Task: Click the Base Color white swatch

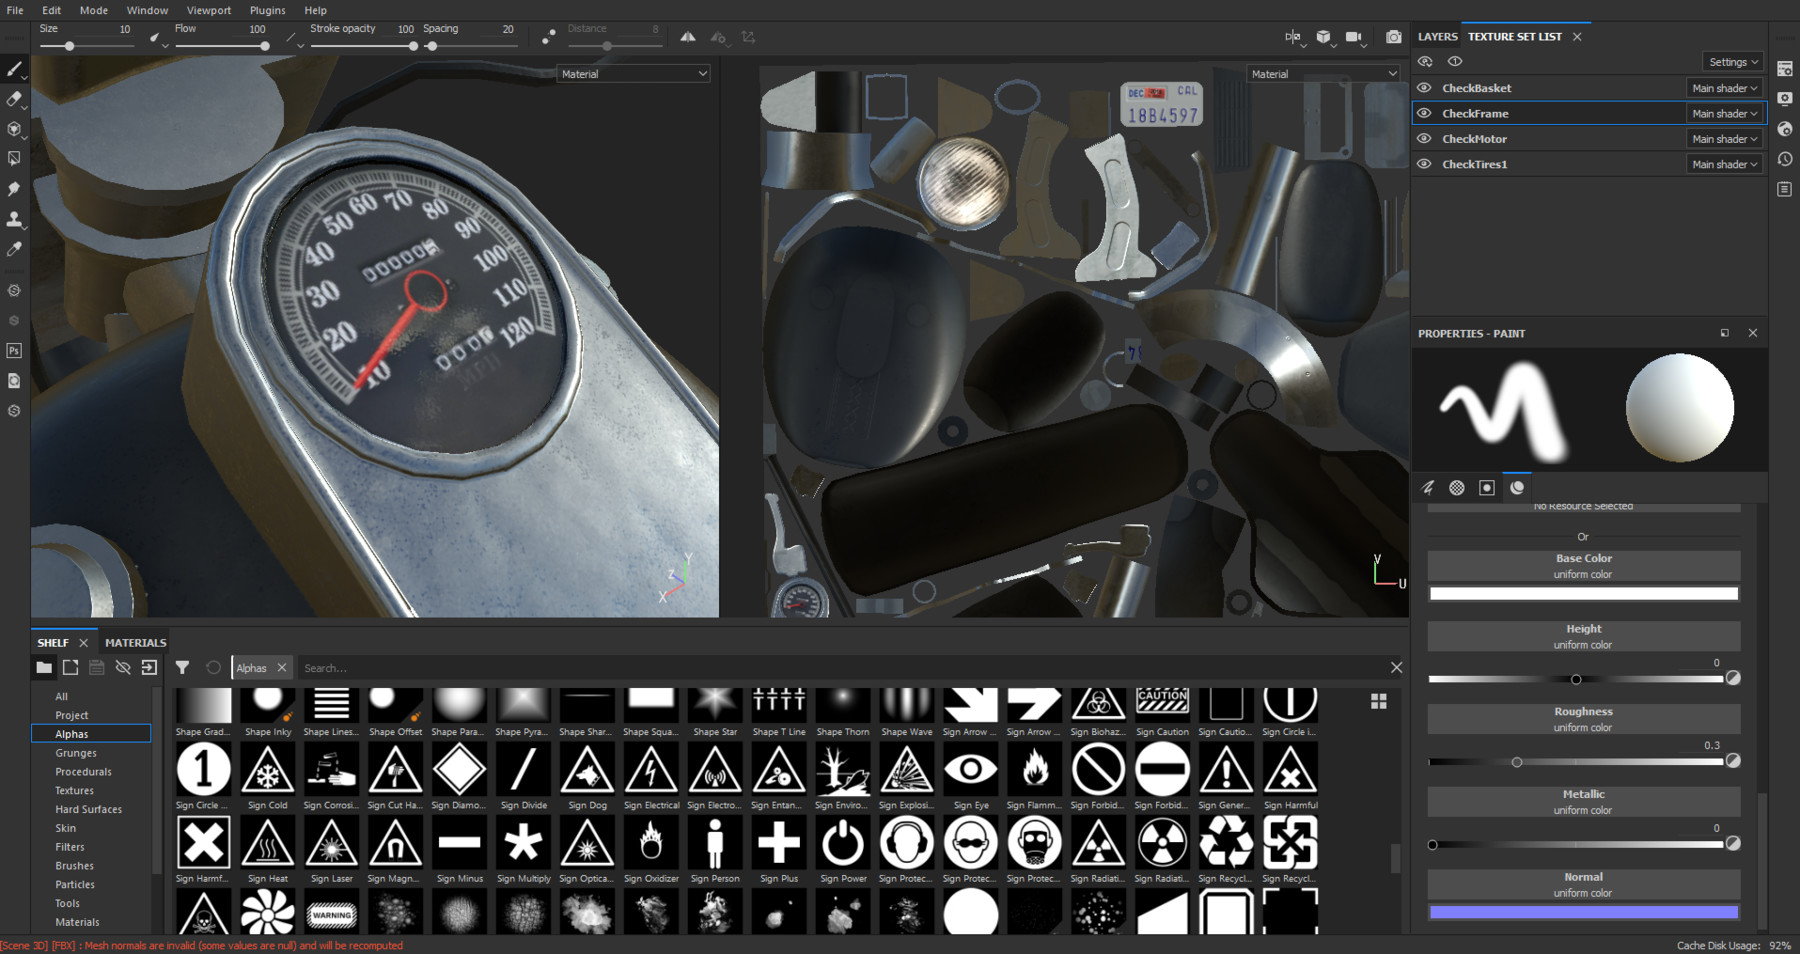Action: pyautogui.click(x=1583, y=594)
